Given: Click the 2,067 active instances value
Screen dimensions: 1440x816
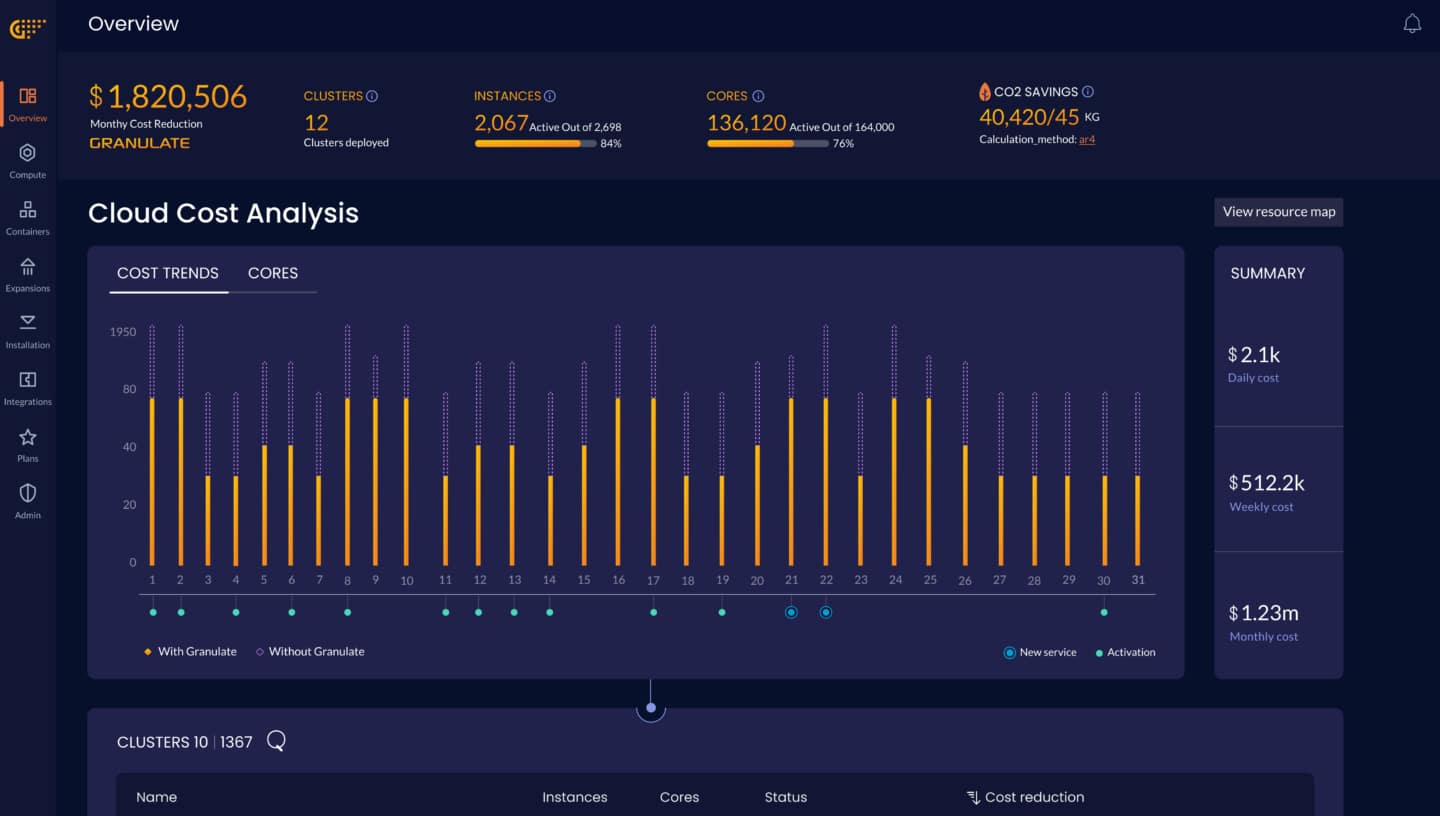Looking at the screenshot, I should (x=501, y=123).
